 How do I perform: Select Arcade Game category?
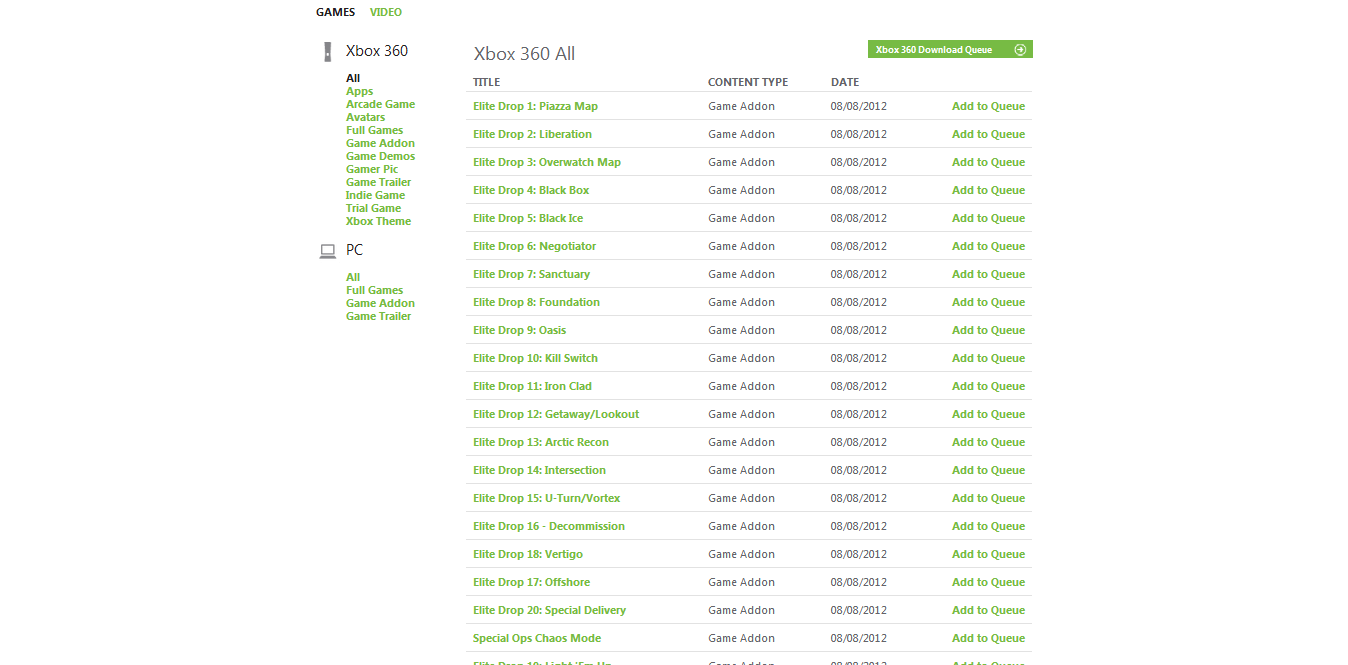(380, 104)
